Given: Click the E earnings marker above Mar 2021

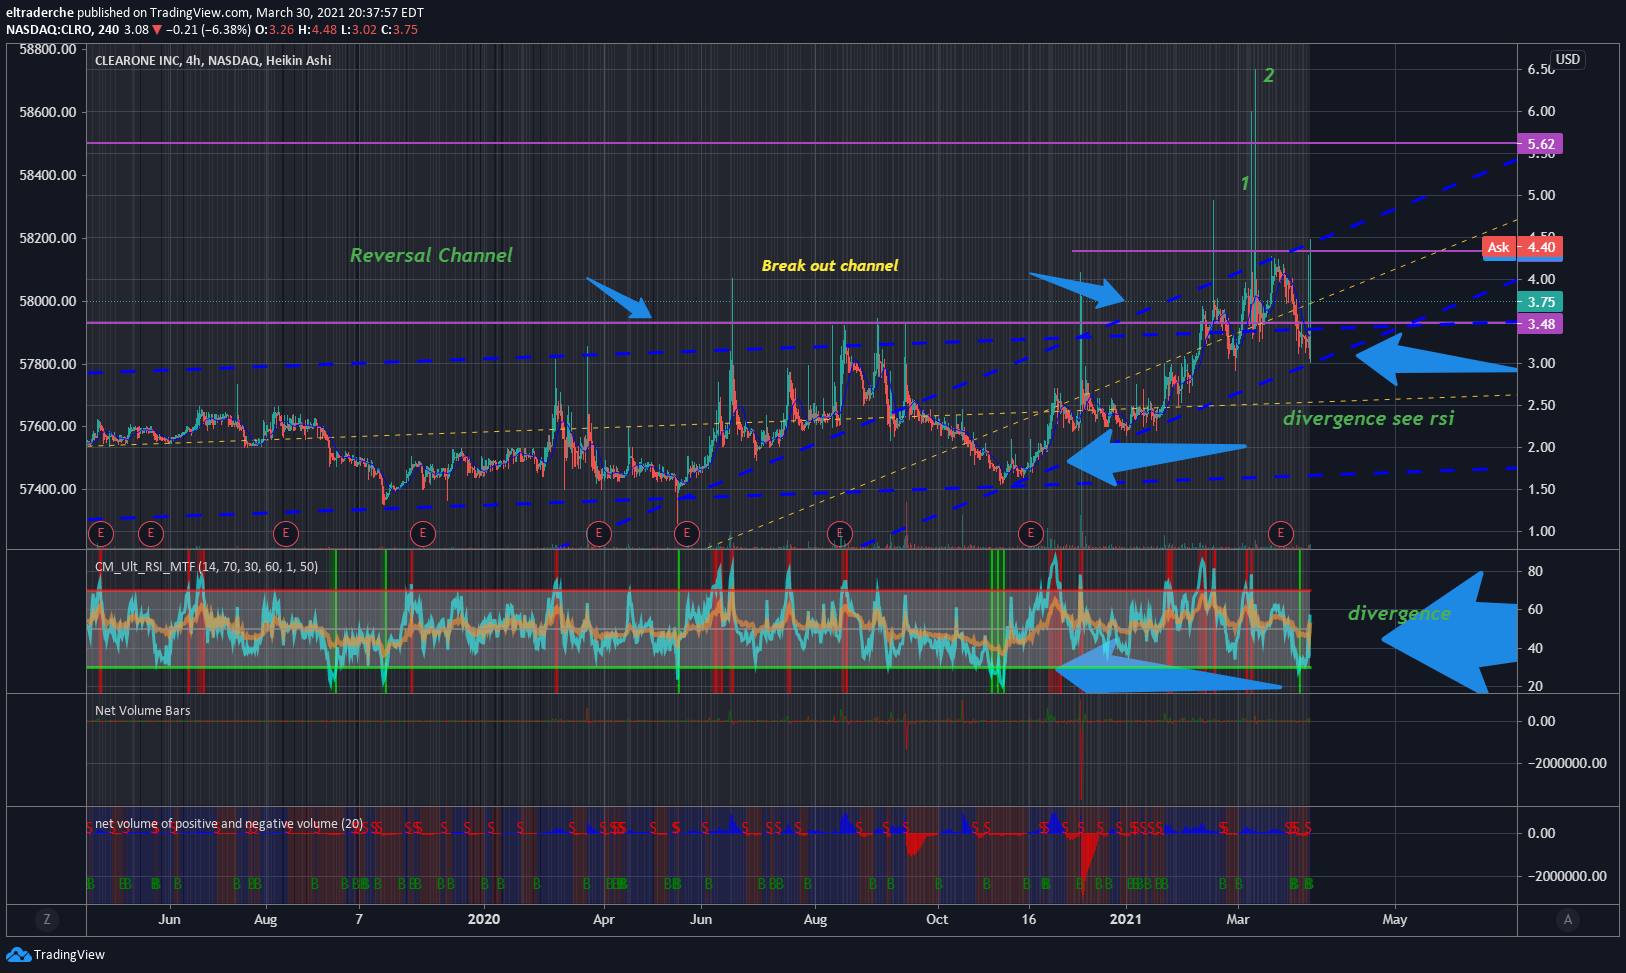Looking at the screenshot, I should pyautogui.click(x=1281, y=533).
